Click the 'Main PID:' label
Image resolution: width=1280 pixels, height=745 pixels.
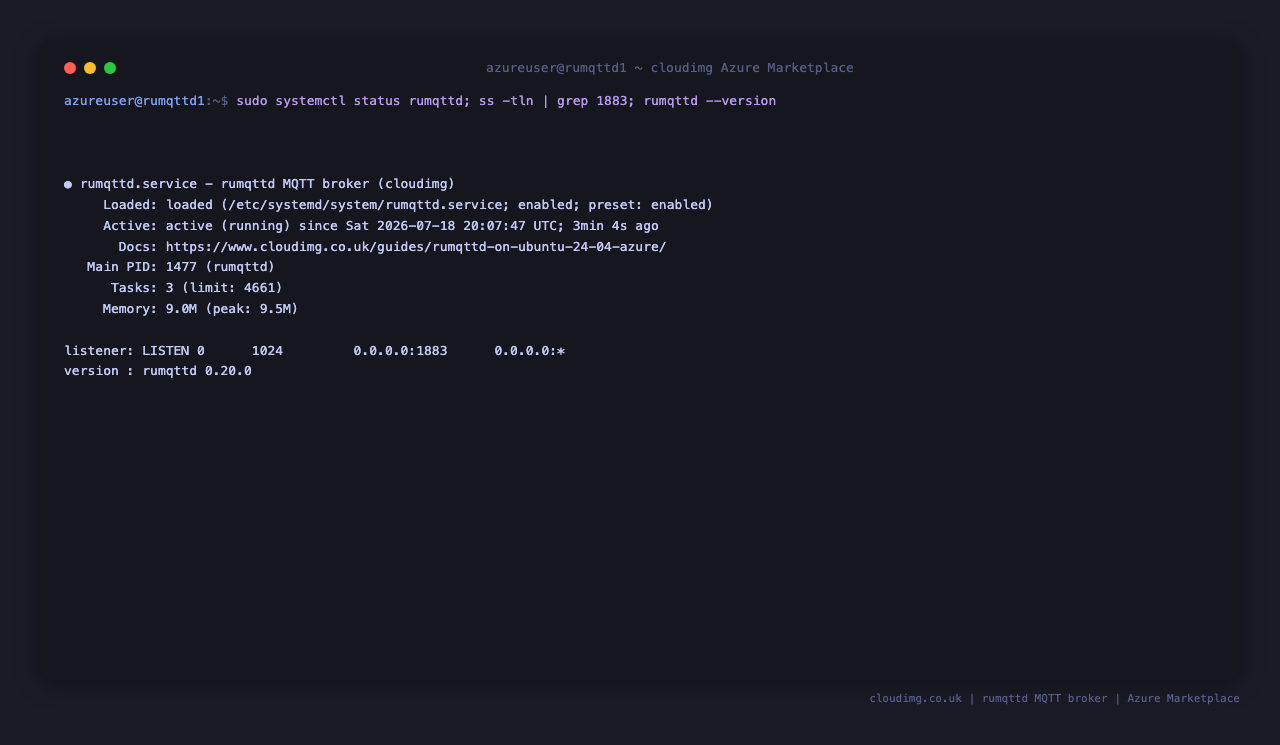[x=122, y=267]
